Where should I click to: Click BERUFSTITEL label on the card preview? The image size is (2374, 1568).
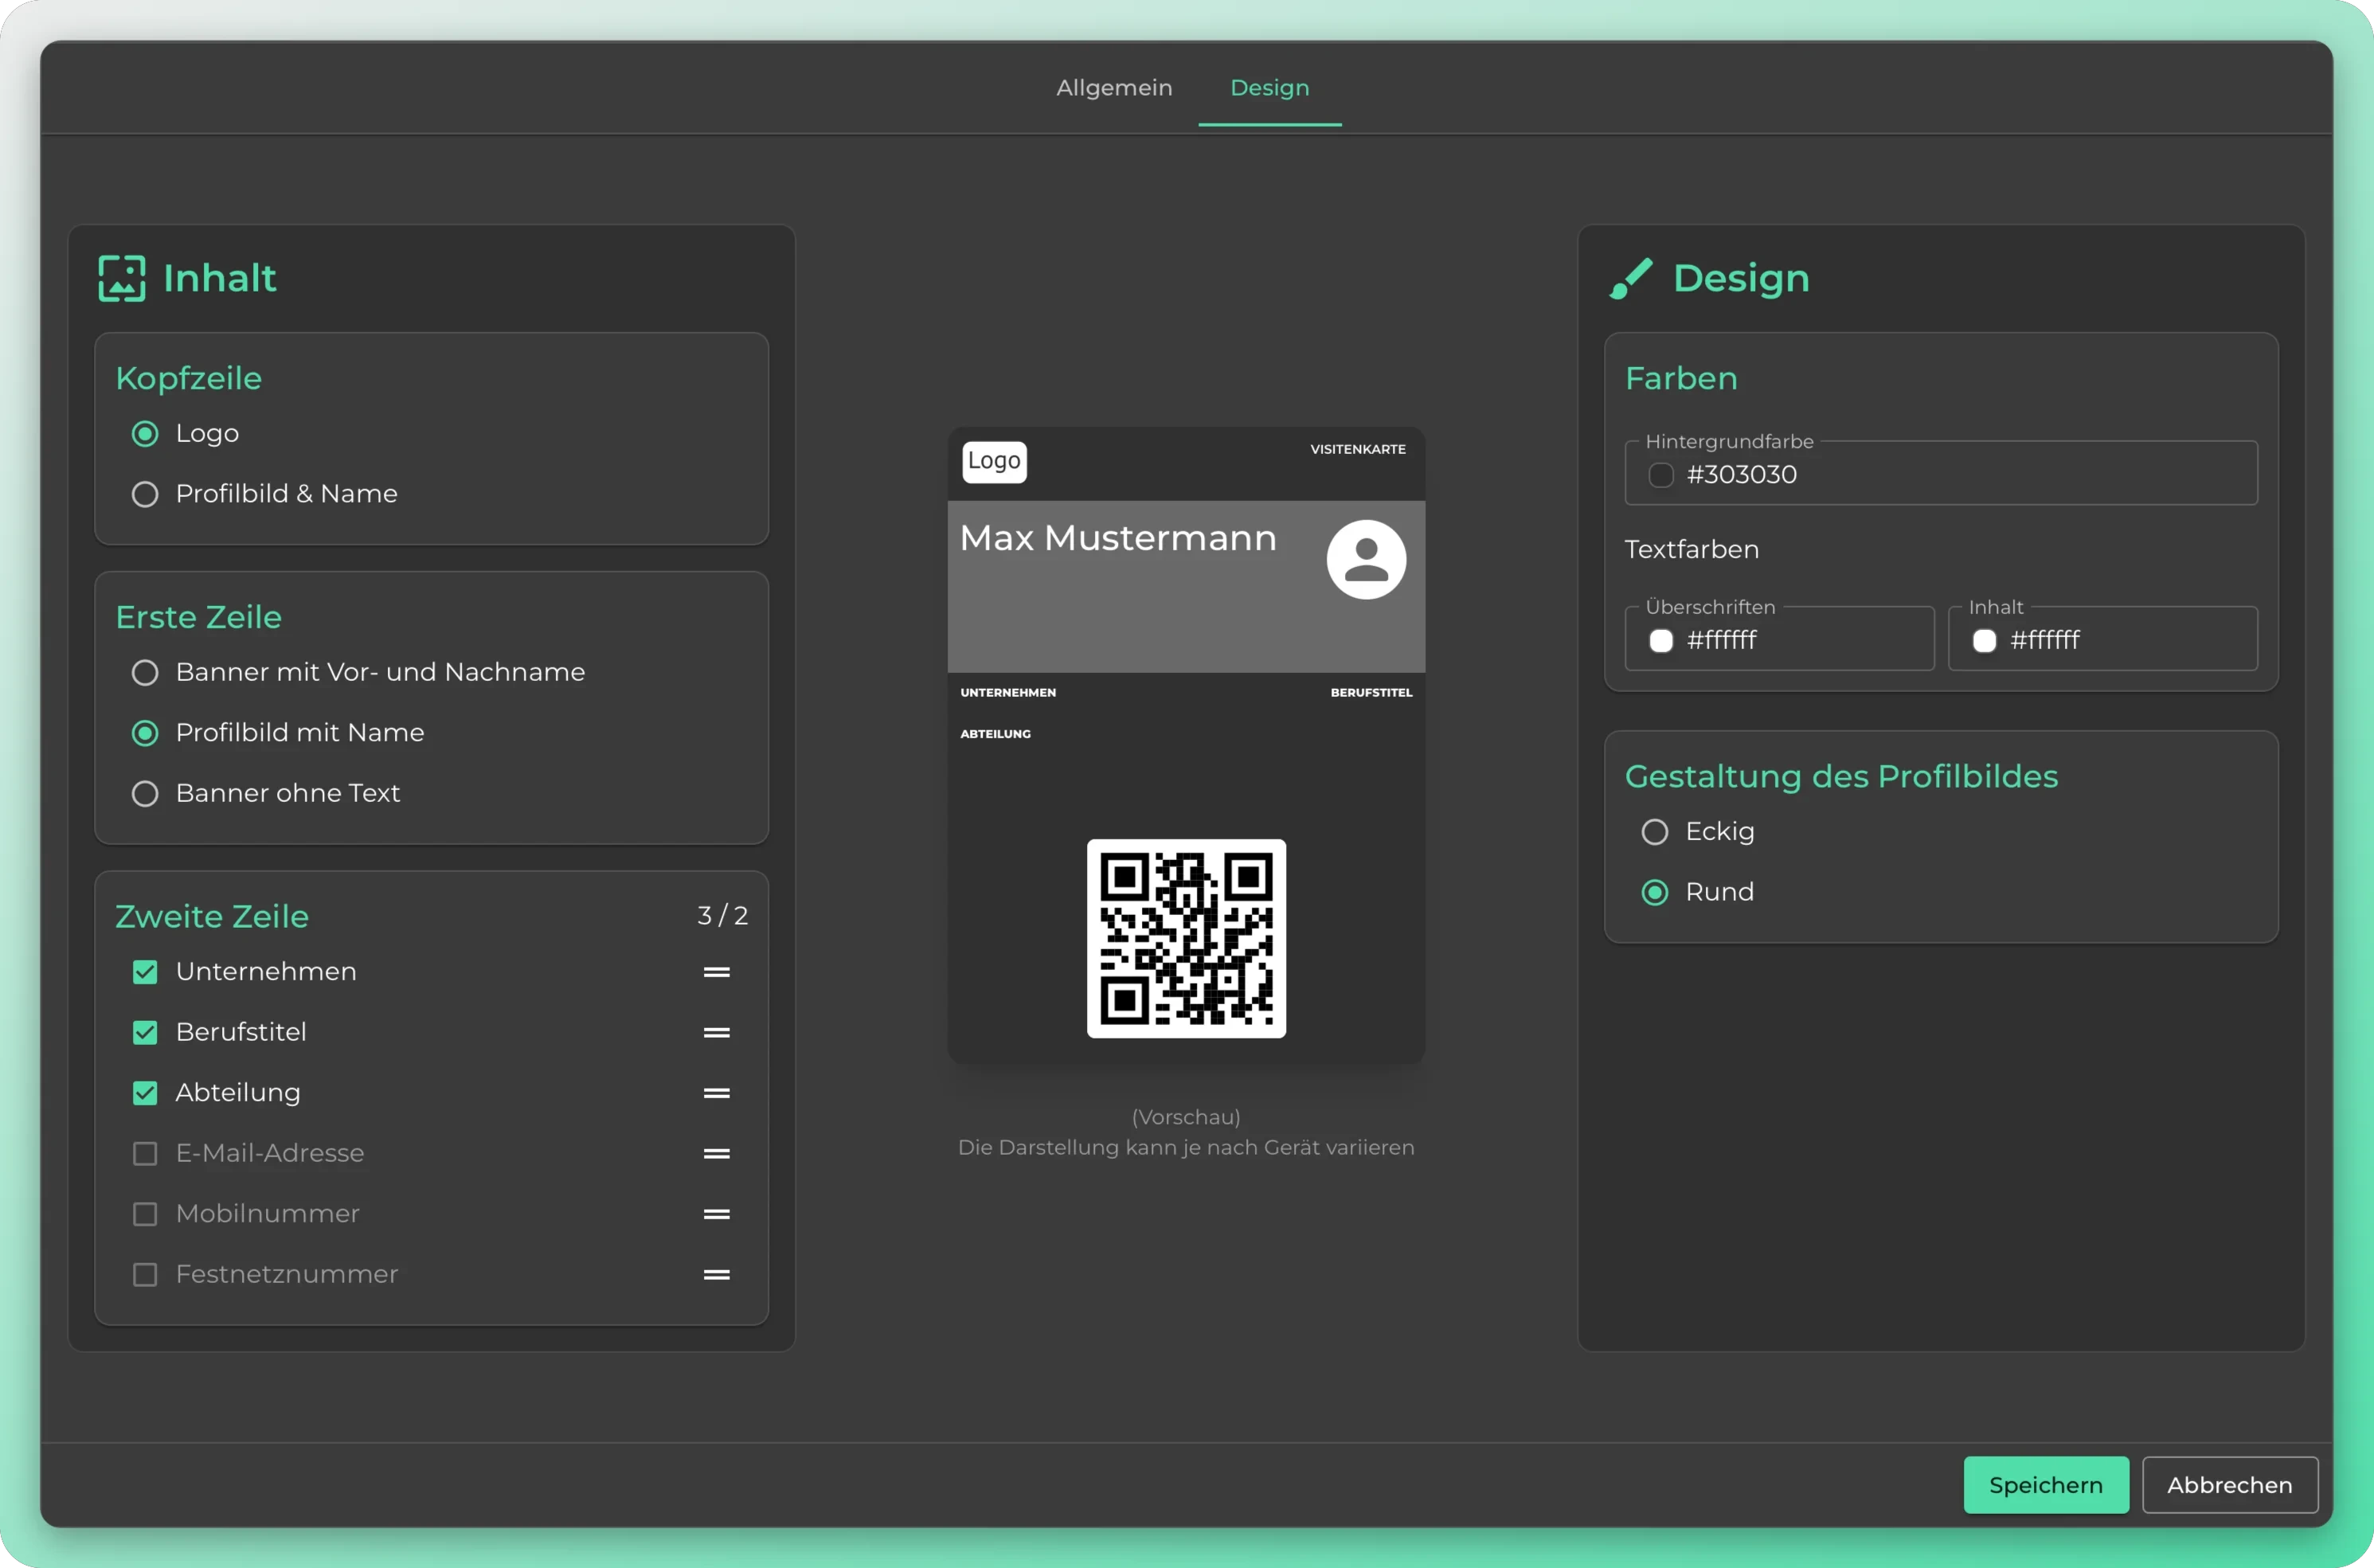1371,692
